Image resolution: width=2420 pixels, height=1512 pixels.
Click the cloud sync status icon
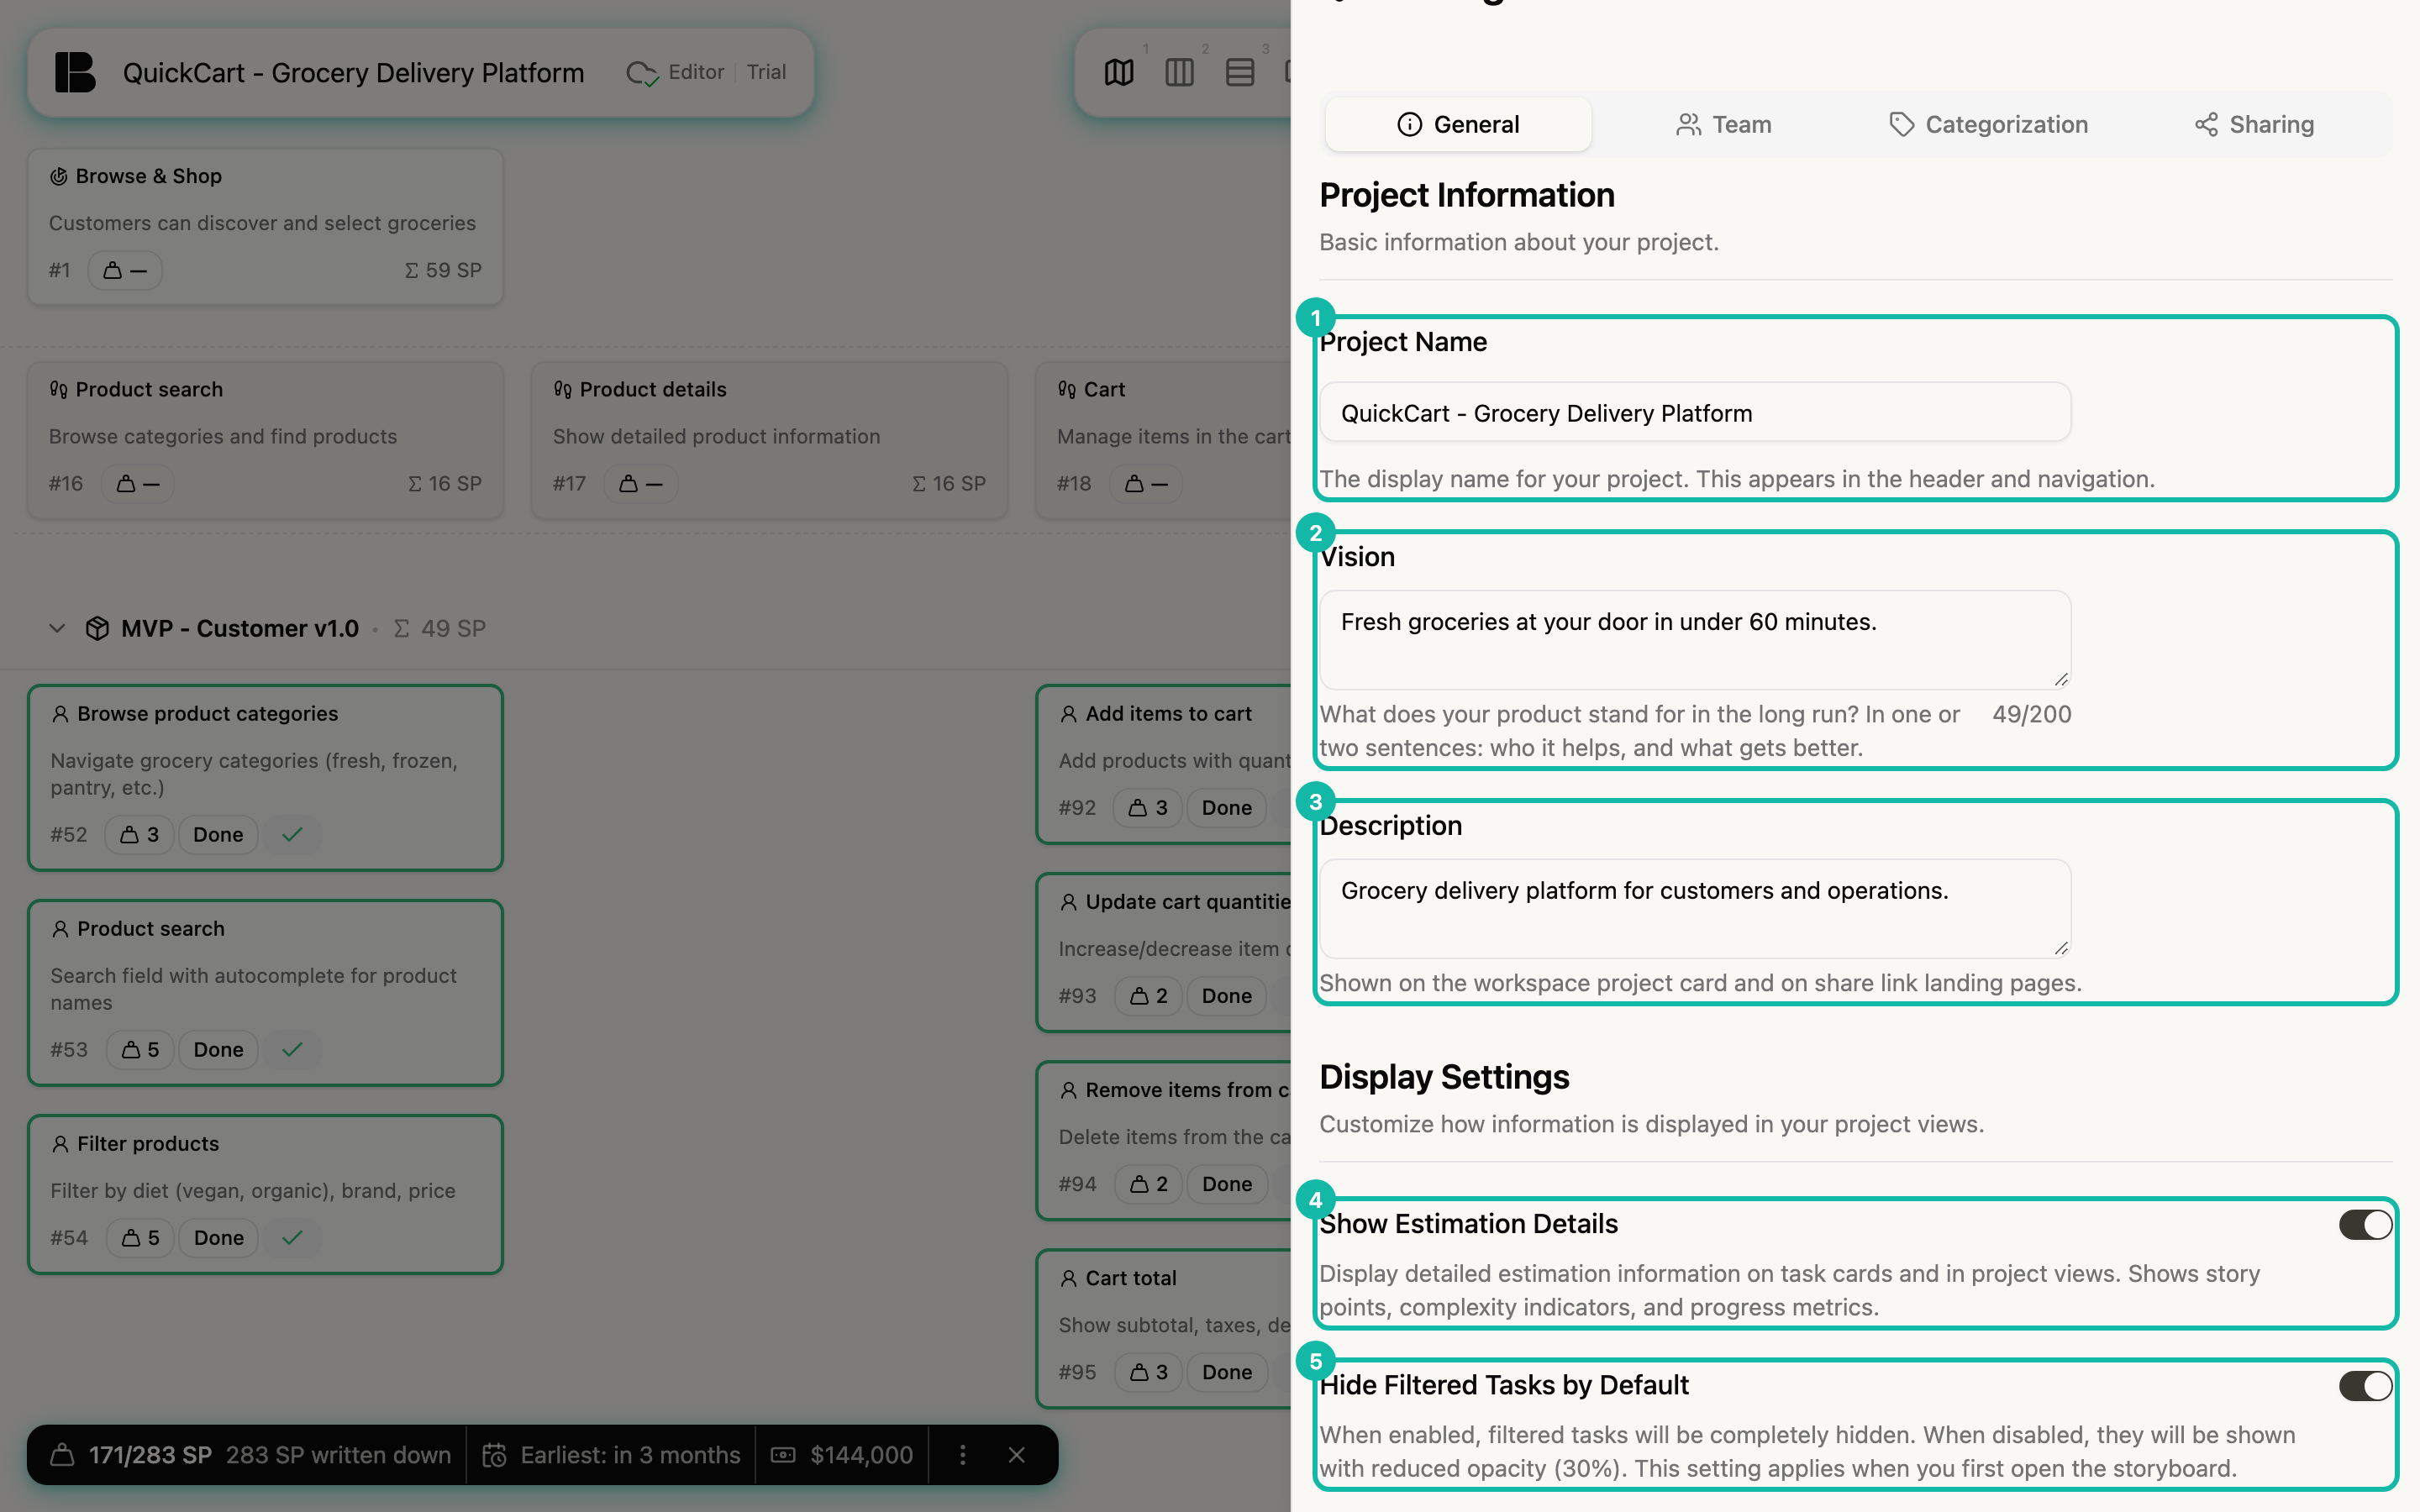[x=642, y=73]
